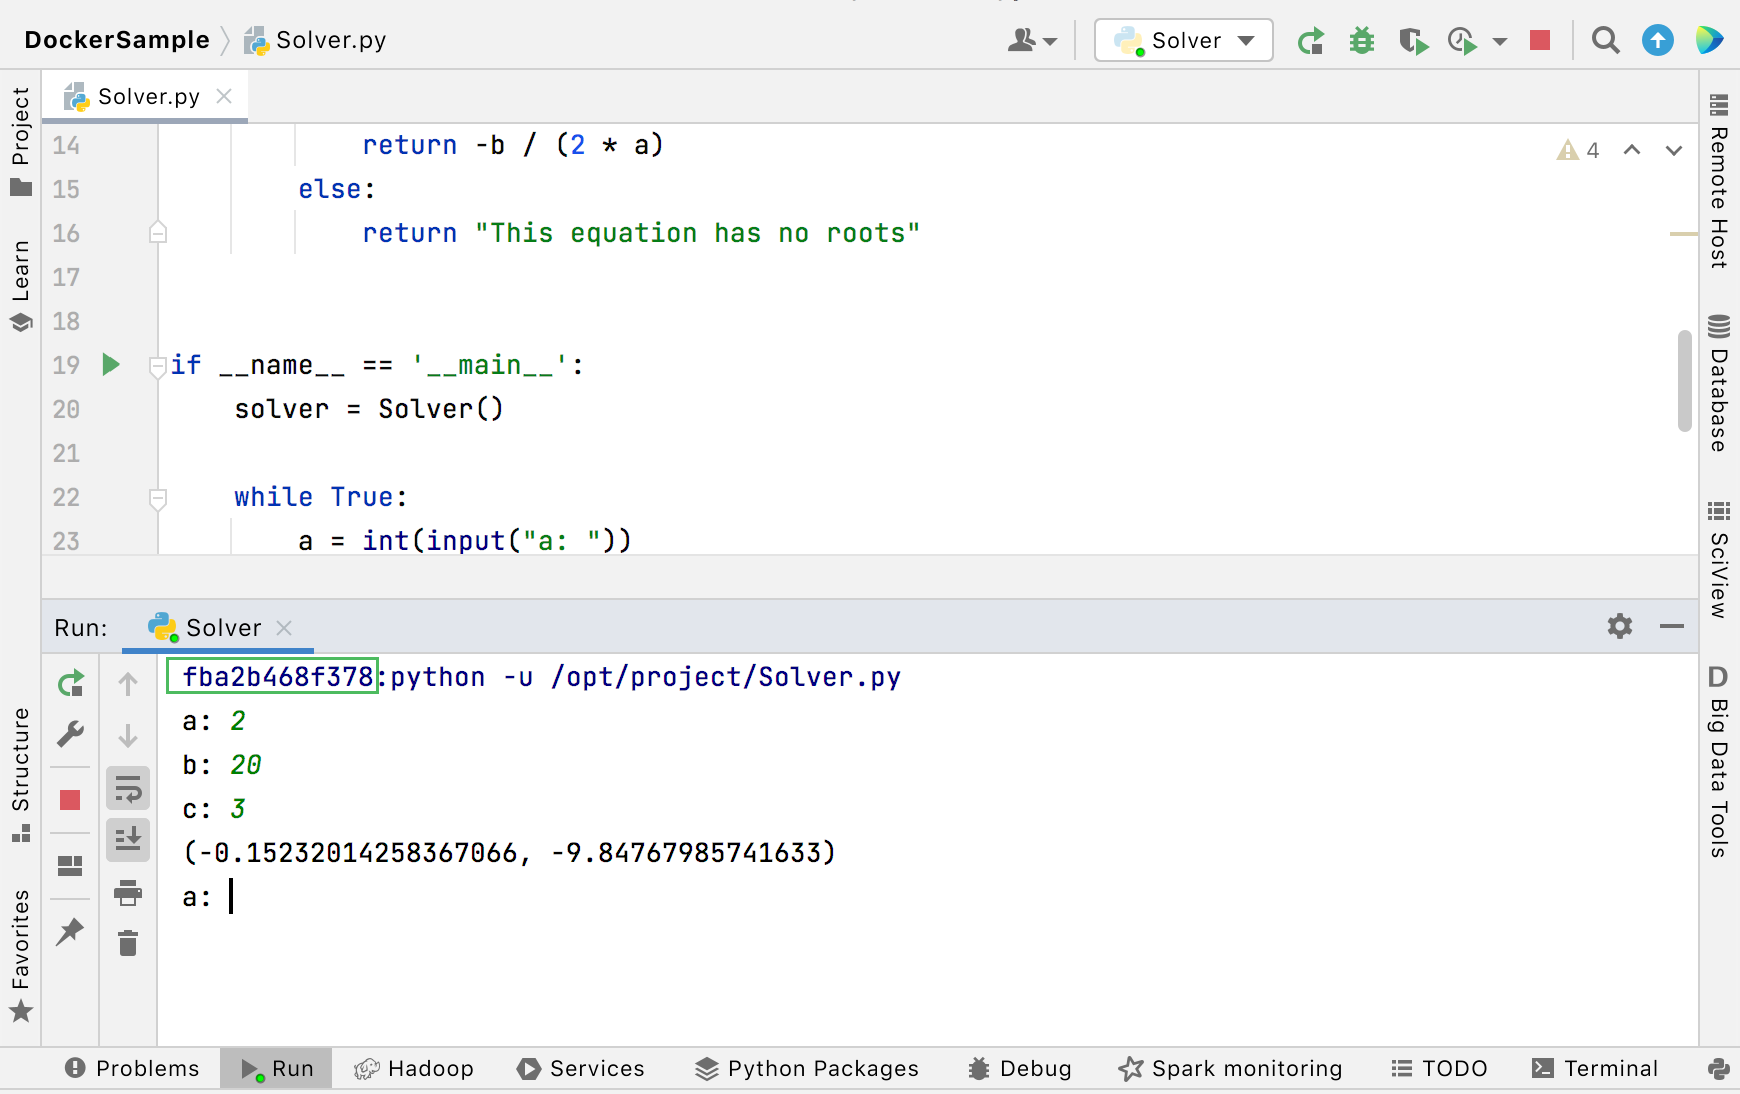Switch to the Terminal tab
Screen dimensions: 1740x1094
[x=1595, y=1068]
